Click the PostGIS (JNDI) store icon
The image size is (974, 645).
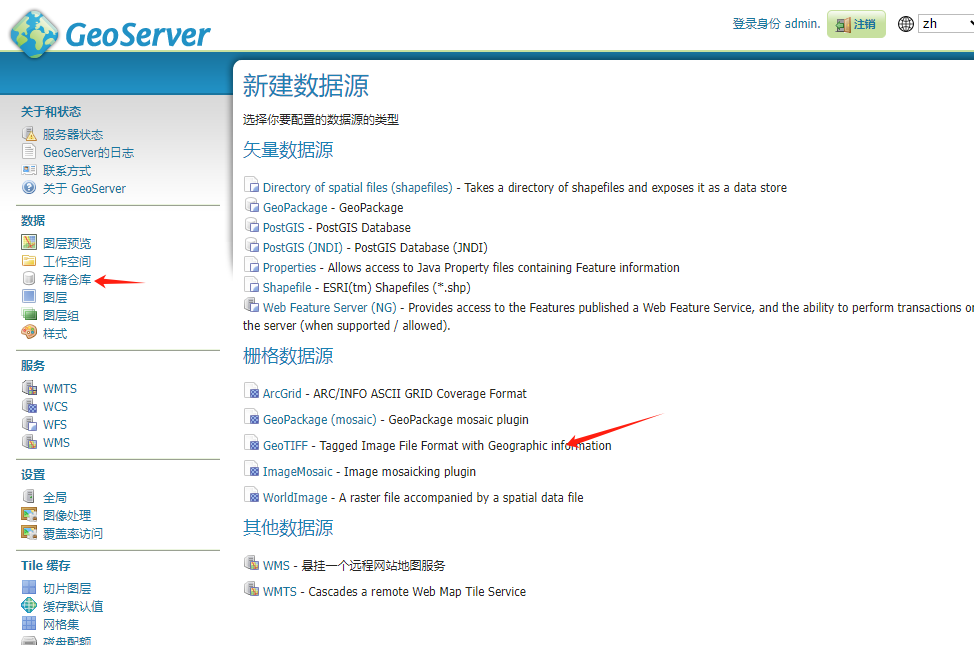pos(252,246)
